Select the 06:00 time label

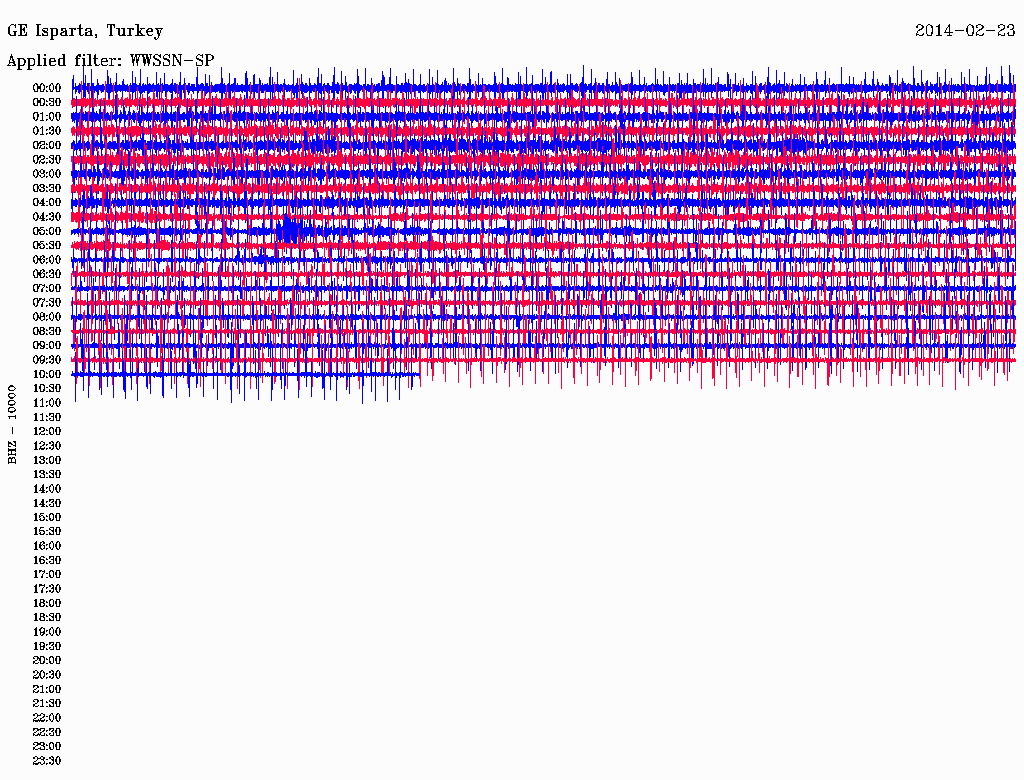(47, 260)
